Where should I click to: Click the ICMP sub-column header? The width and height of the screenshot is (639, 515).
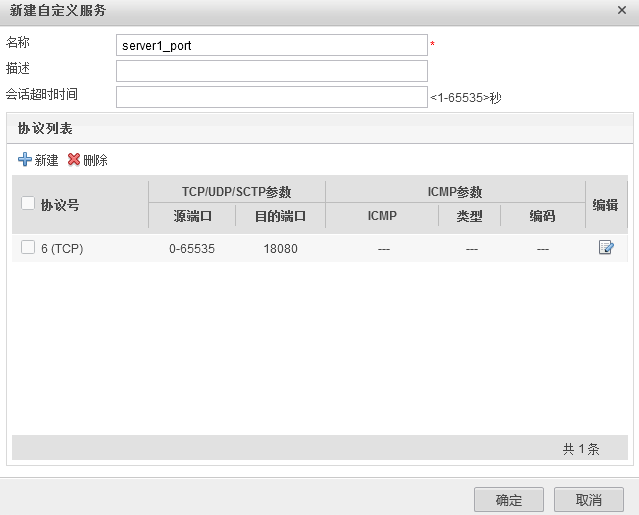pos(382,217)
